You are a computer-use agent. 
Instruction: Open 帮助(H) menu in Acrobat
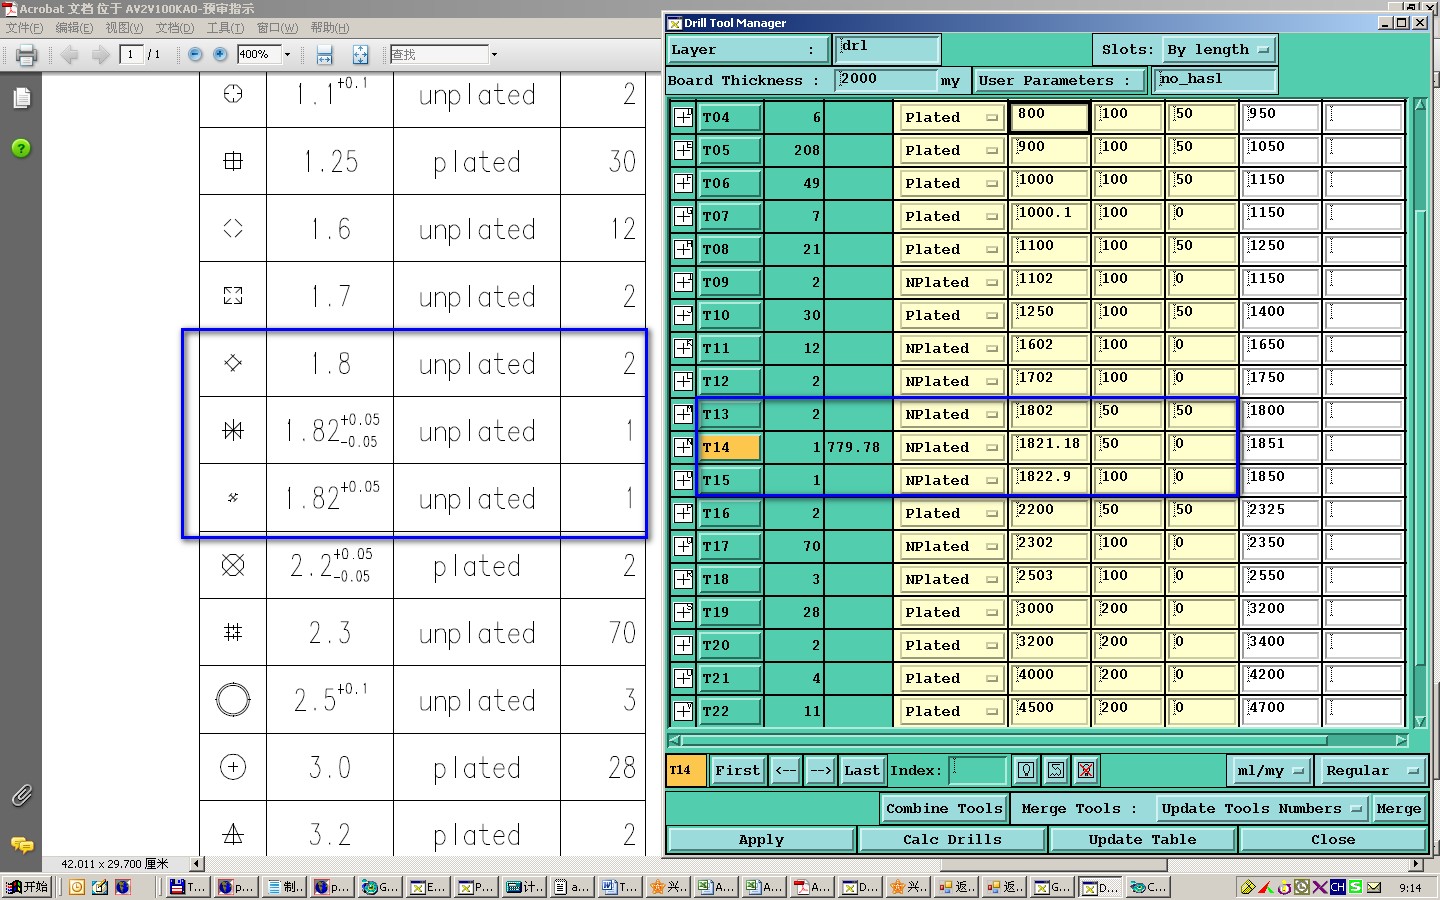330,28
